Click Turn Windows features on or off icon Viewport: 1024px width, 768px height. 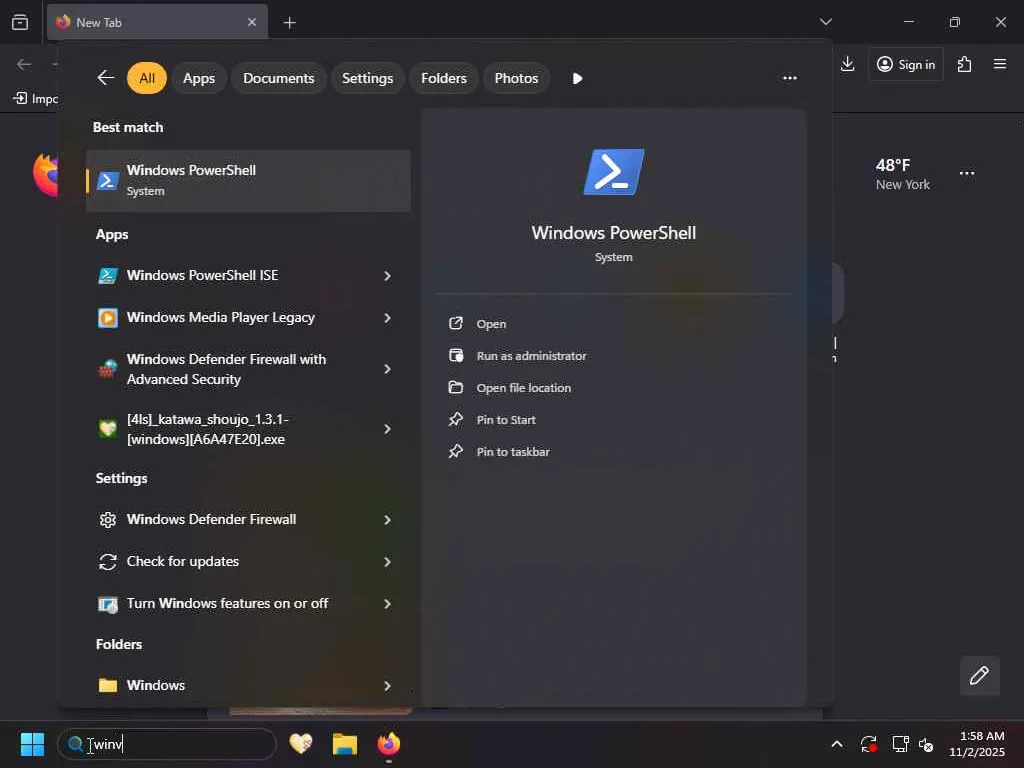[x=108, y=604]
